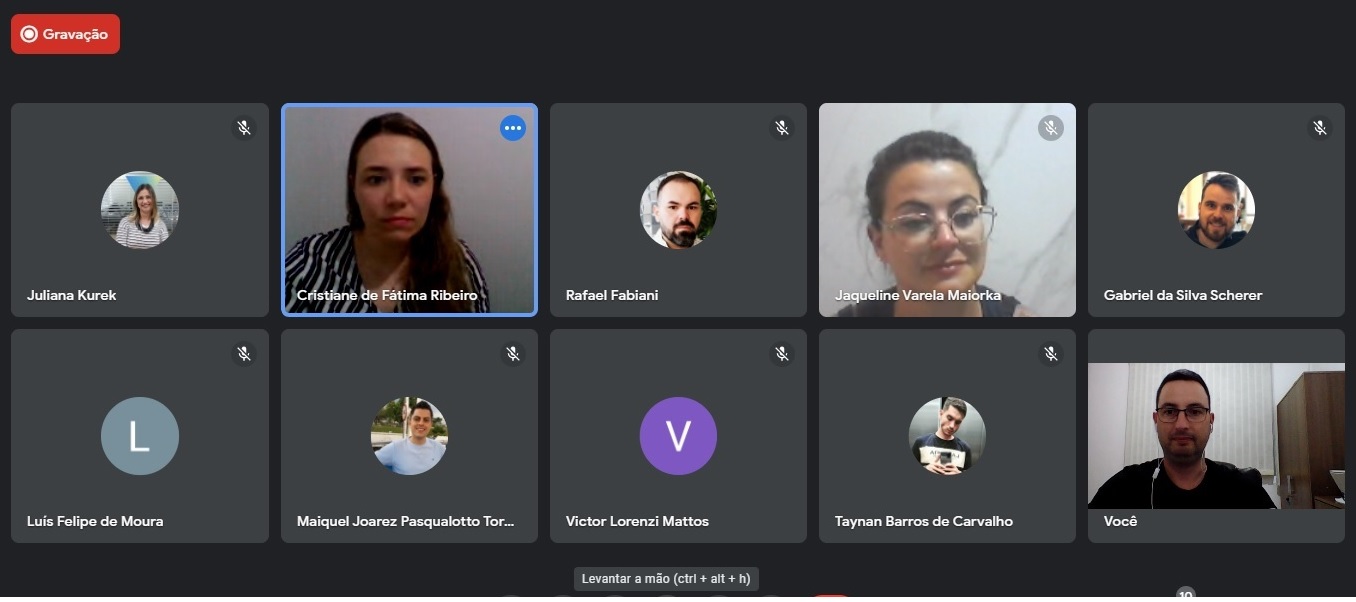Click the muted mic icon on Maiquel Joarez's tile
Viewport: 1356px width, 602px height.
[x=513, y=354]
